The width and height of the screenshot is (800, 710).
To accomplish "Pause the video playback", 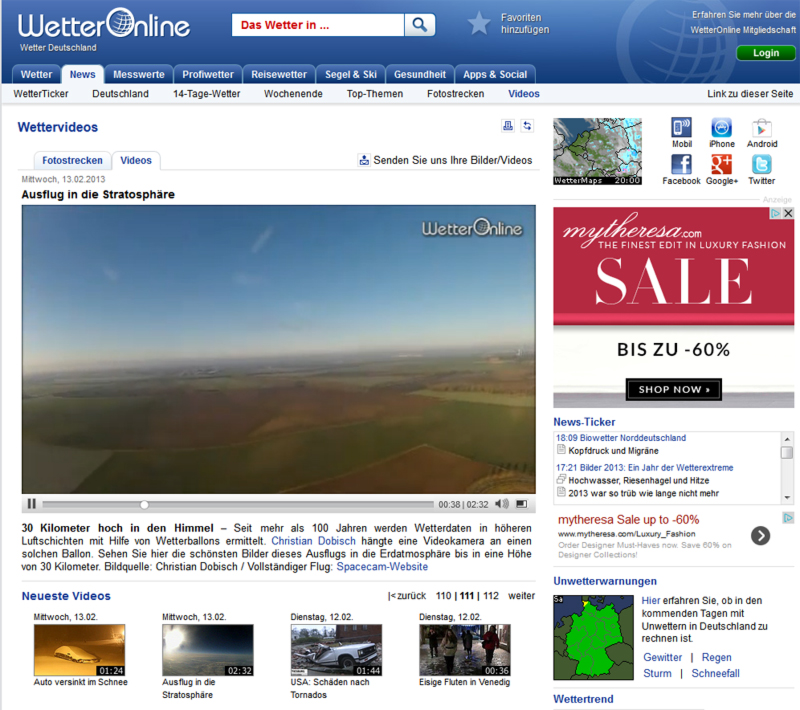I will (x=31, y=504).
